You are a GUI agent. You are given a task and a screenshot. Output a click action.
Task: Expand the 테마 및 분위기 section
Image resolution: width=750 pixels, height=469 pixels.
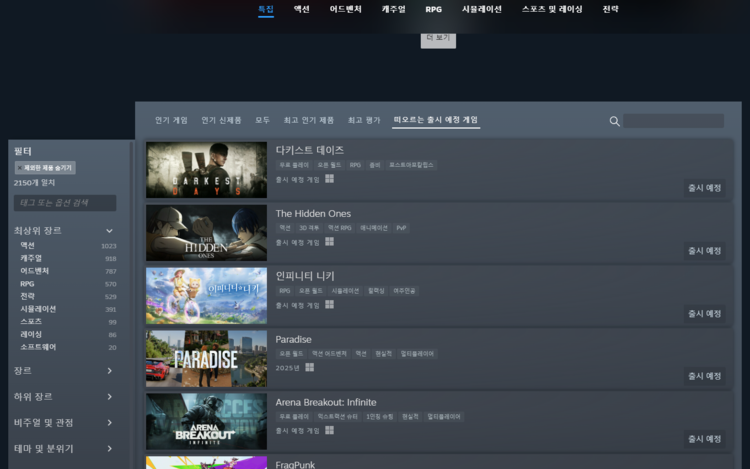point(109,448)
